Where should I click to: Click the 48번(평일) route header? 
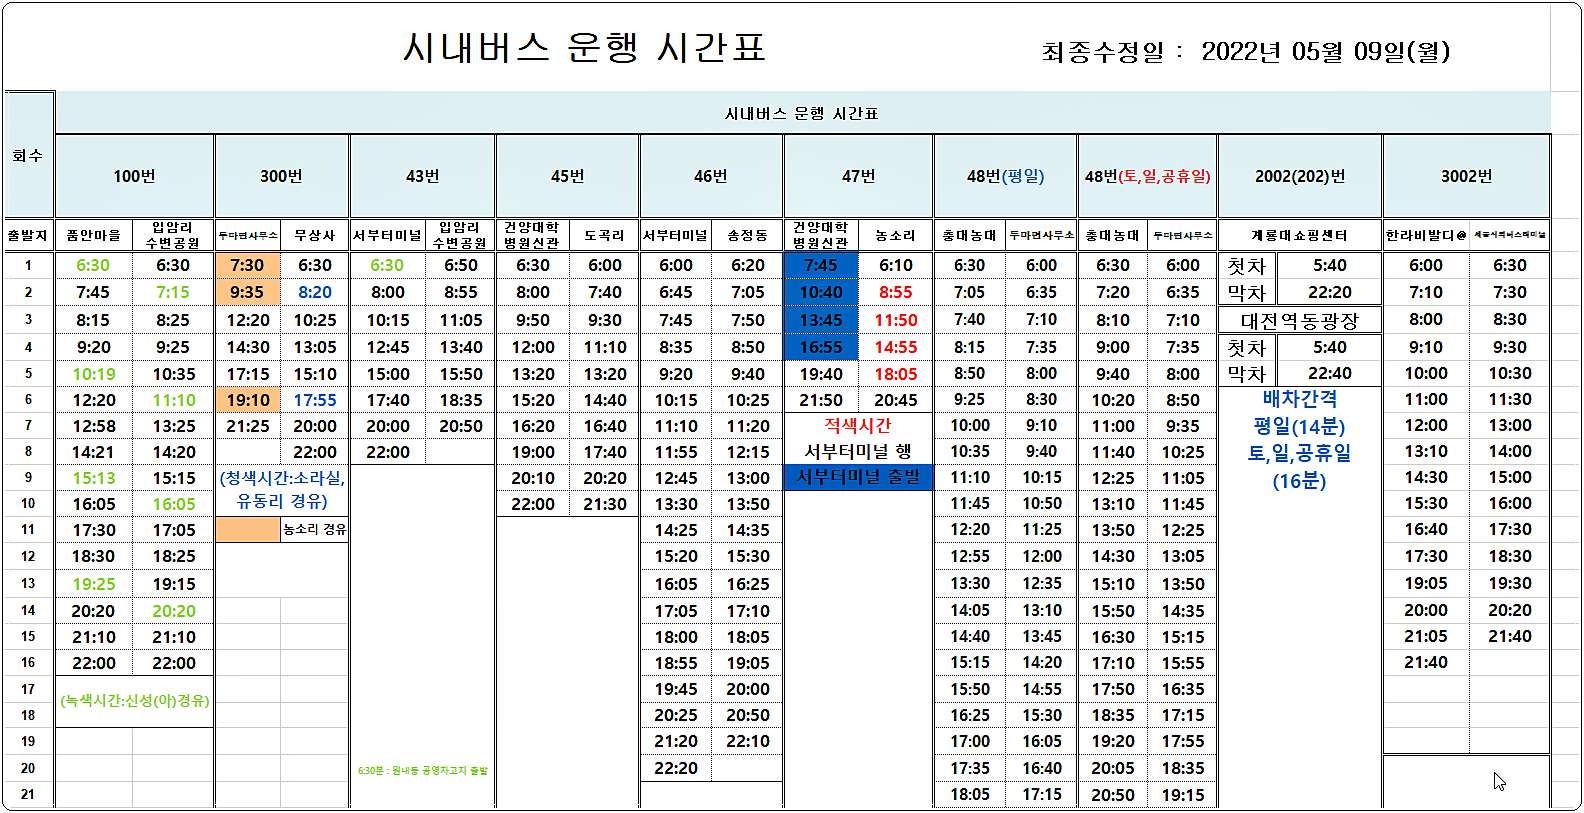pyautogui.click(x=1005, y=176)
